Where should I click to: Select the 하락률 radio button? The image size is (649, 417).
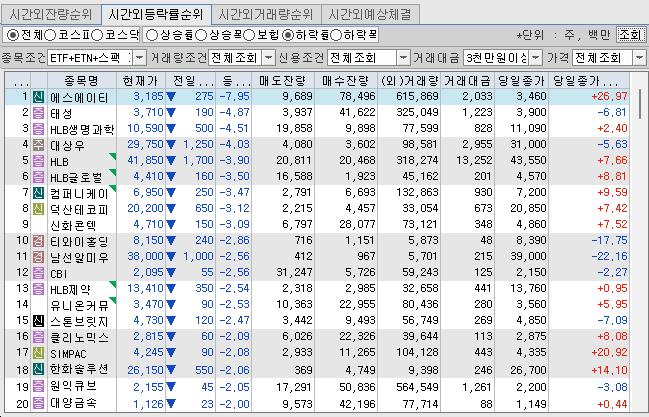pyautogui.click(x=288, y=35)
